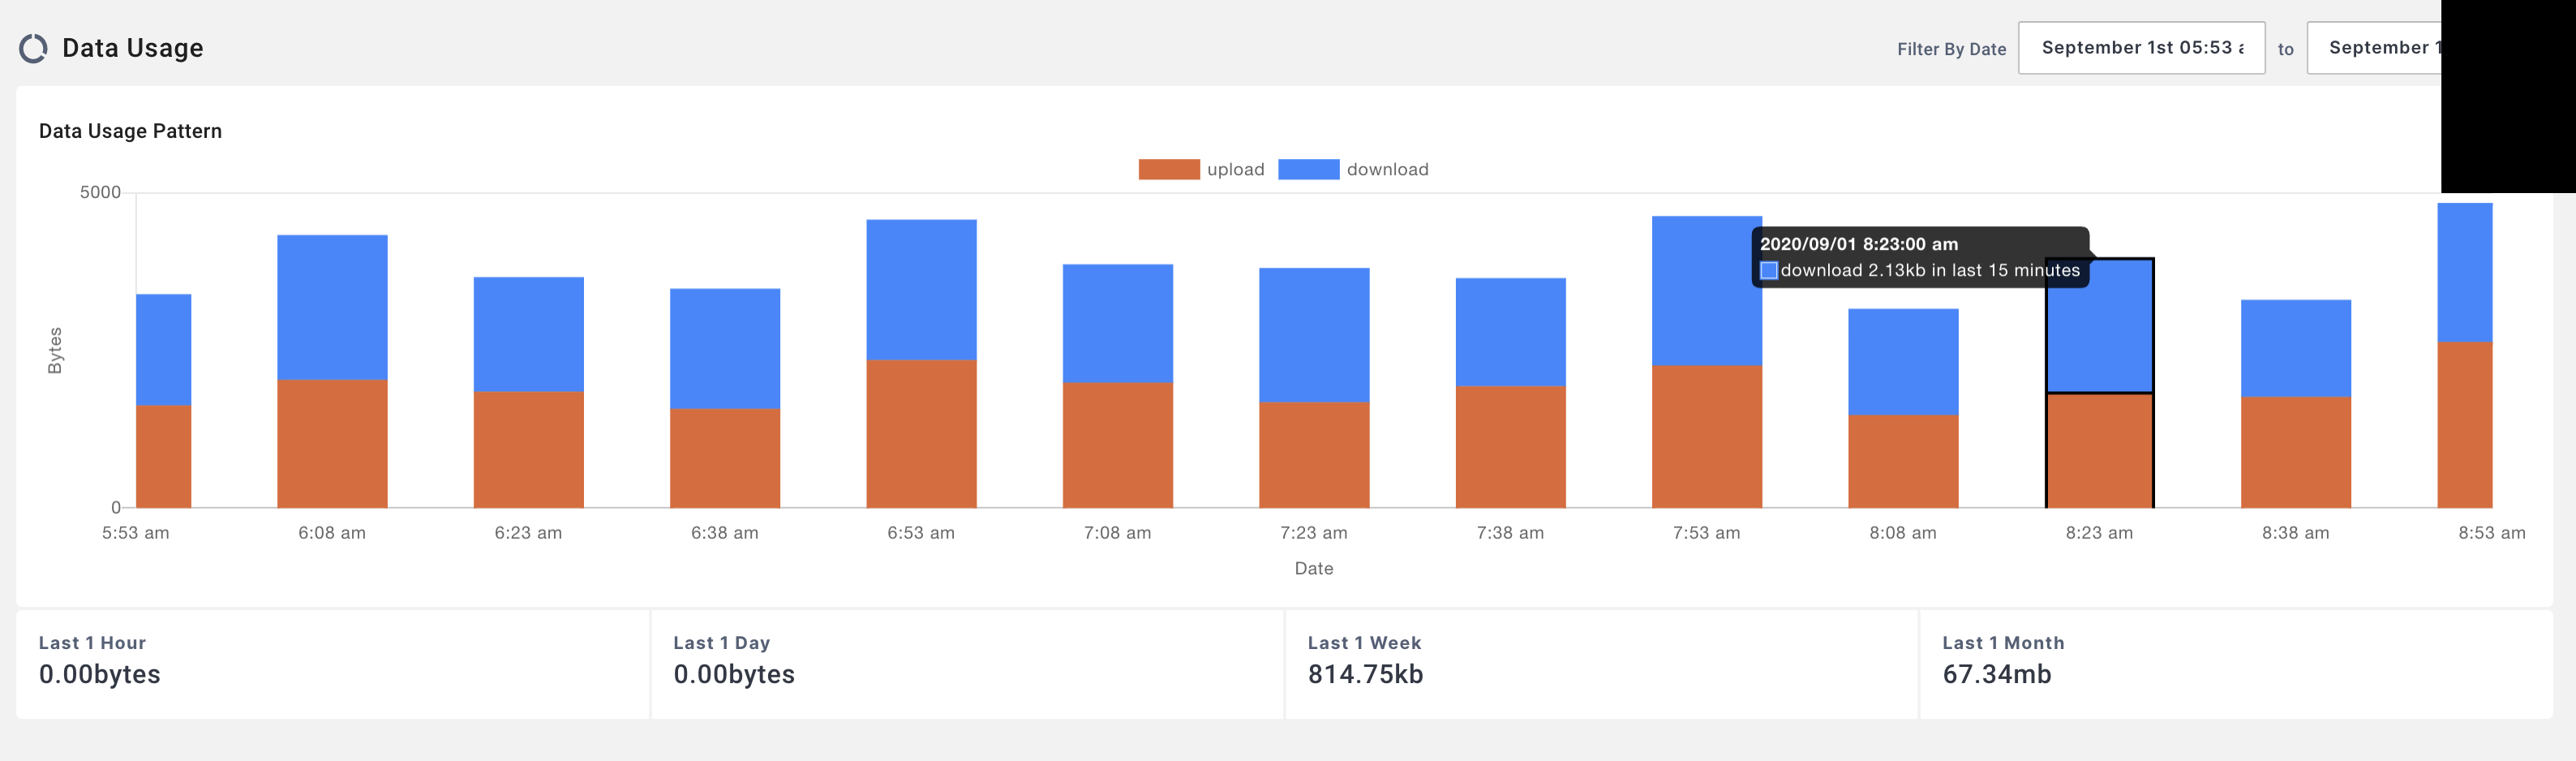Select the Last 1 Month usage card
This screenshot has height=761, width=2576.
pyautogui.click(x=2235, y=663)
